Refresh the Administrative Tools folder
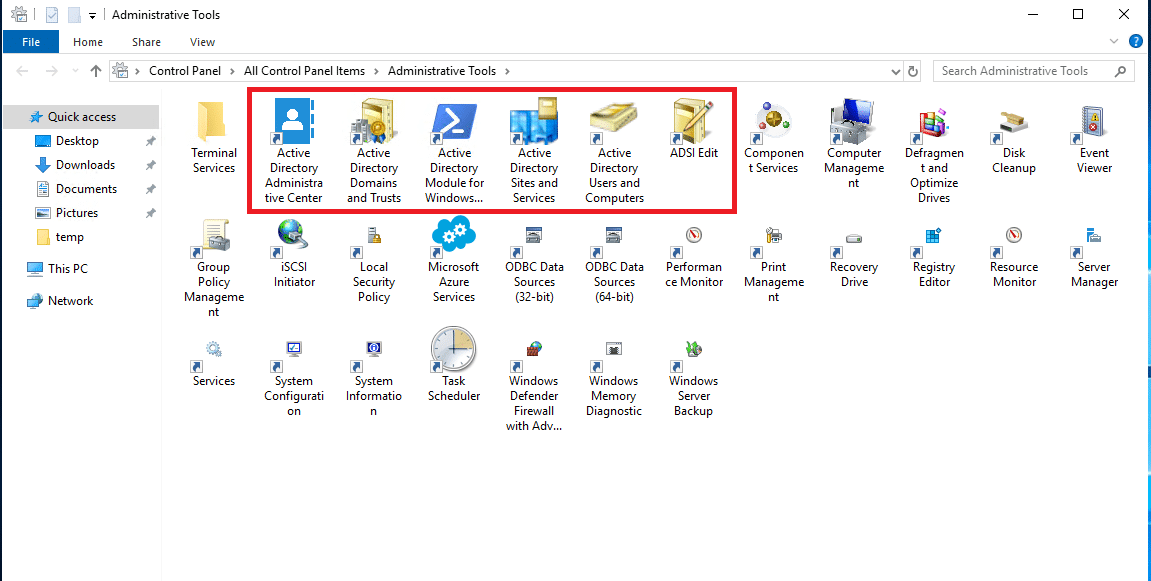The width and height of the screenshot is (1151, 581). (x=913, y=71)
